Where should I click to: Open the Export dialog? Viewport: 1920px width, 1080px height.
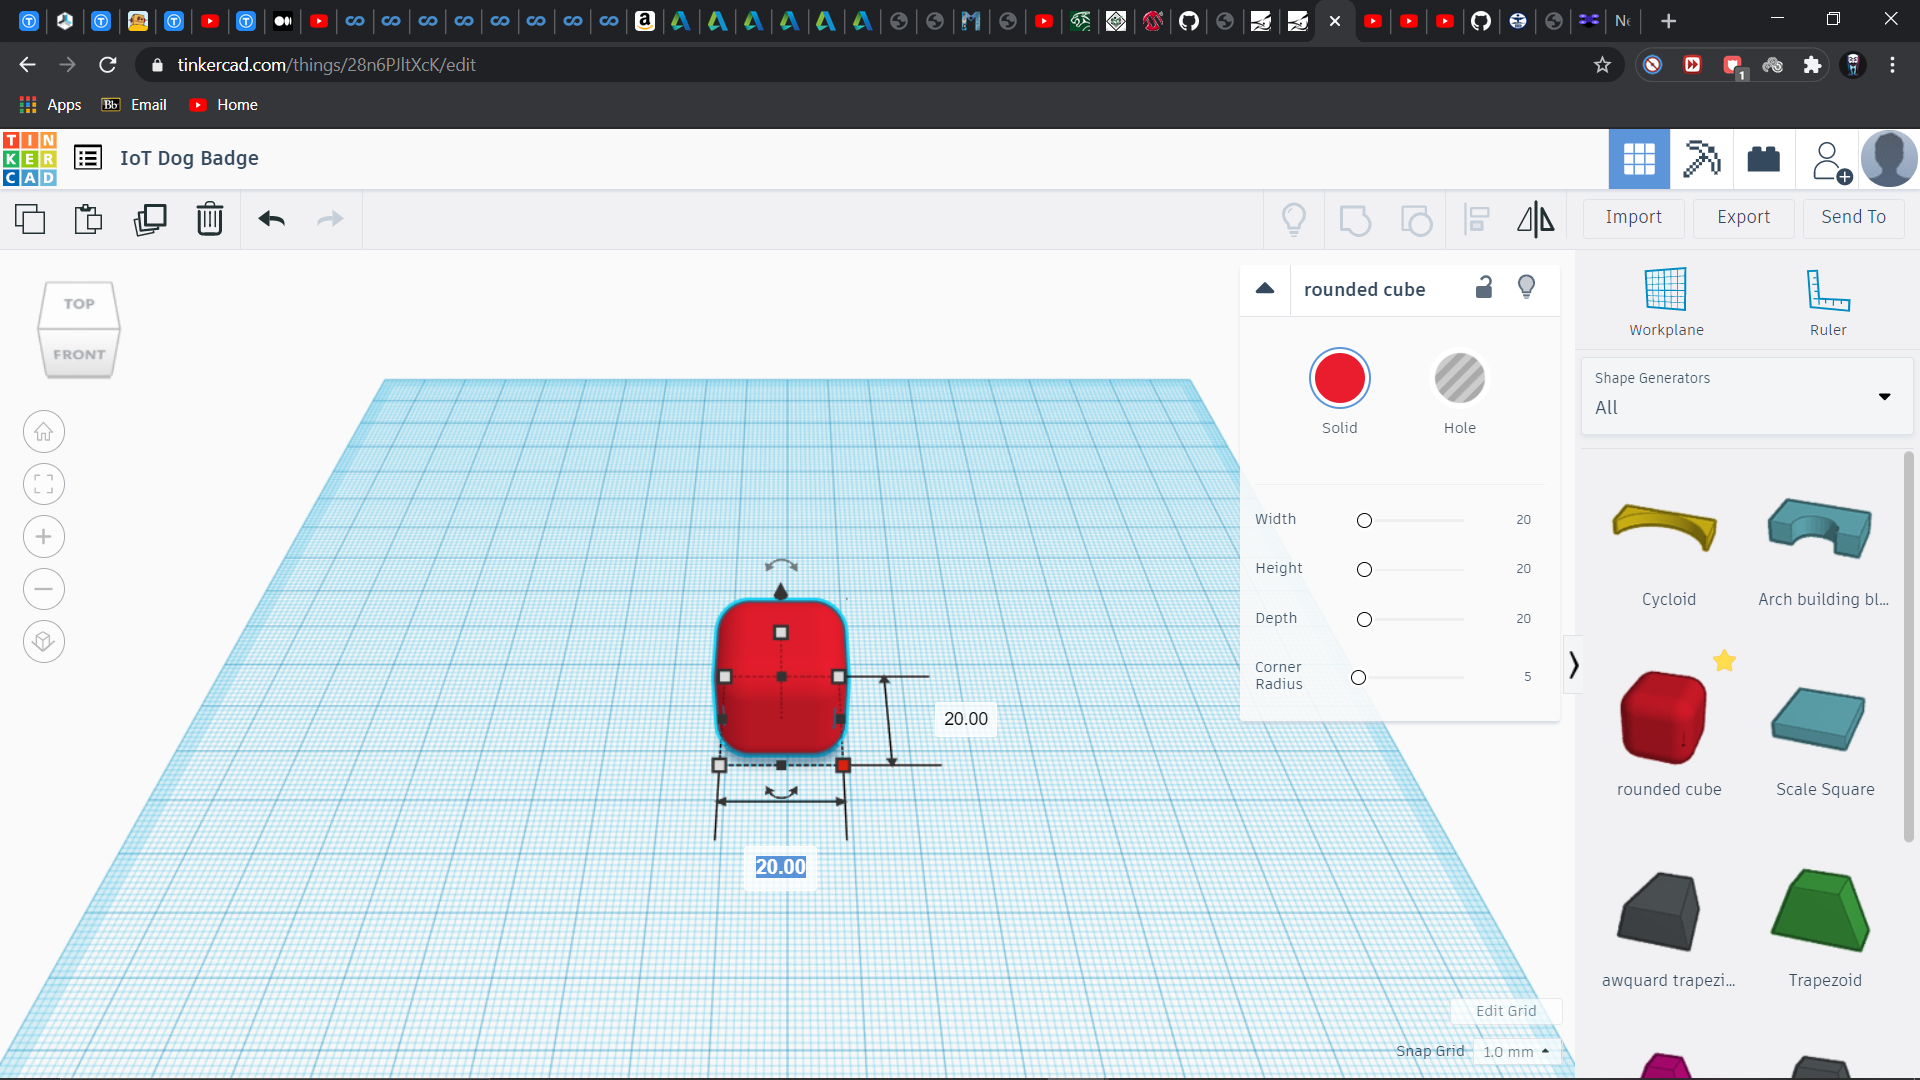(1743, 217)
